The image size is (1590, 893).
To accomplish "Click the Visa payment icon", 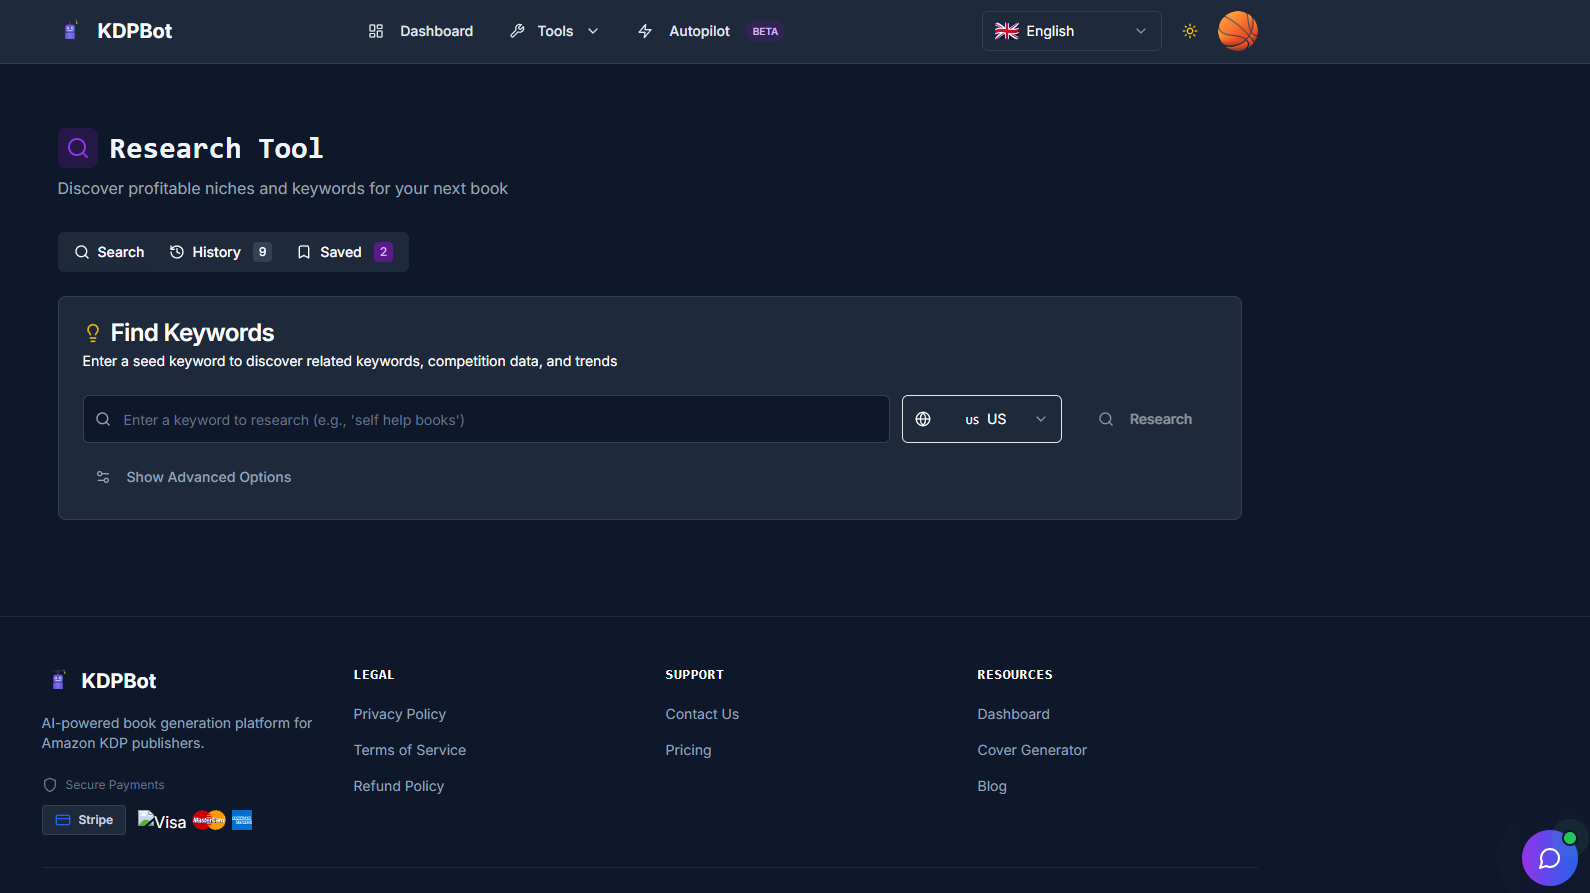I will [x=162, y=821].
